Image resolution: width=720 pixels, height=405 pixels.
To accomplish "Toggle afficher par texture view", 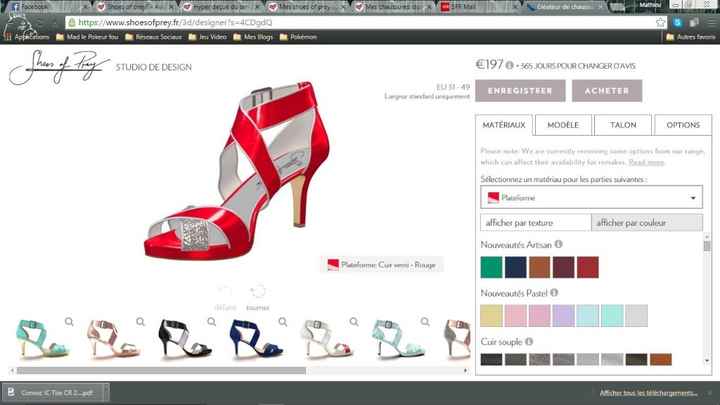I will tap(536, 223).
